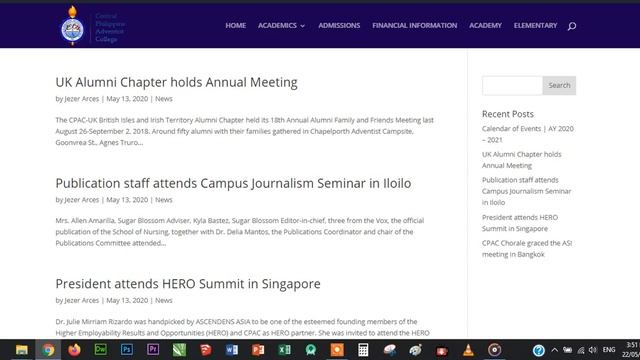Open the red app icon before Word
640x360 pixels.
(206, 350)
